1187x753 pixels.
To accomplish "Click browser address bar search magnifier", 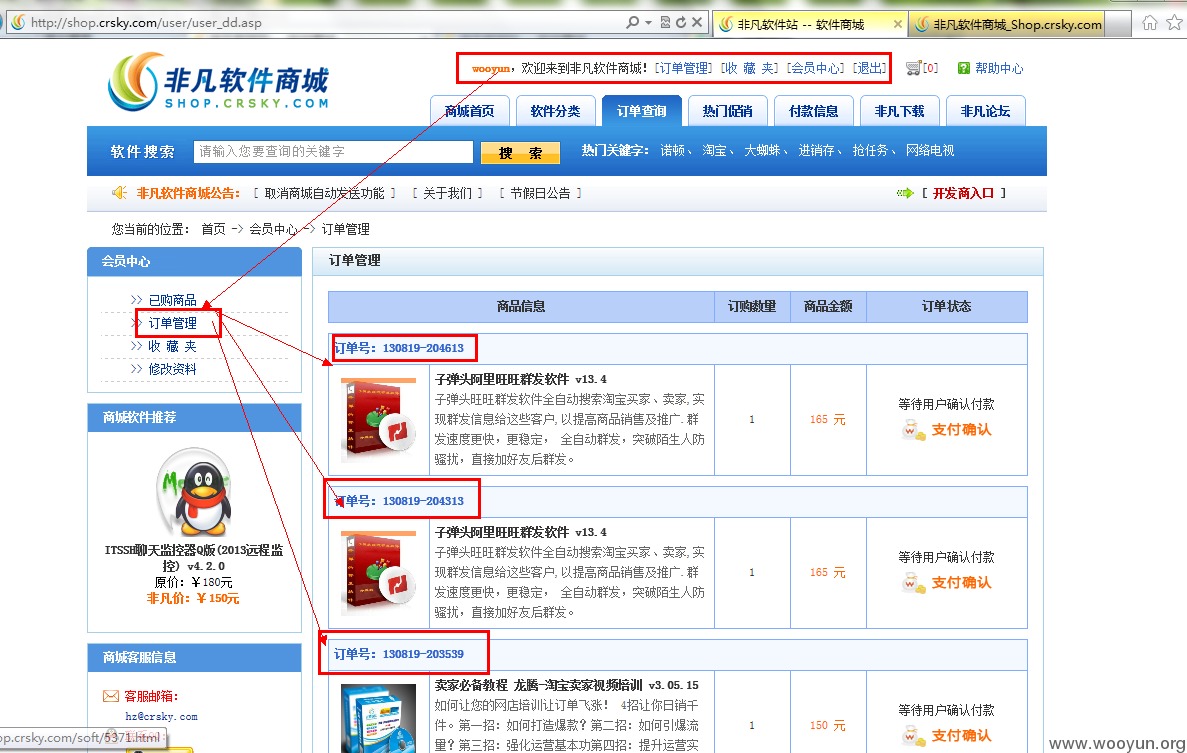I will pos(633,23).
